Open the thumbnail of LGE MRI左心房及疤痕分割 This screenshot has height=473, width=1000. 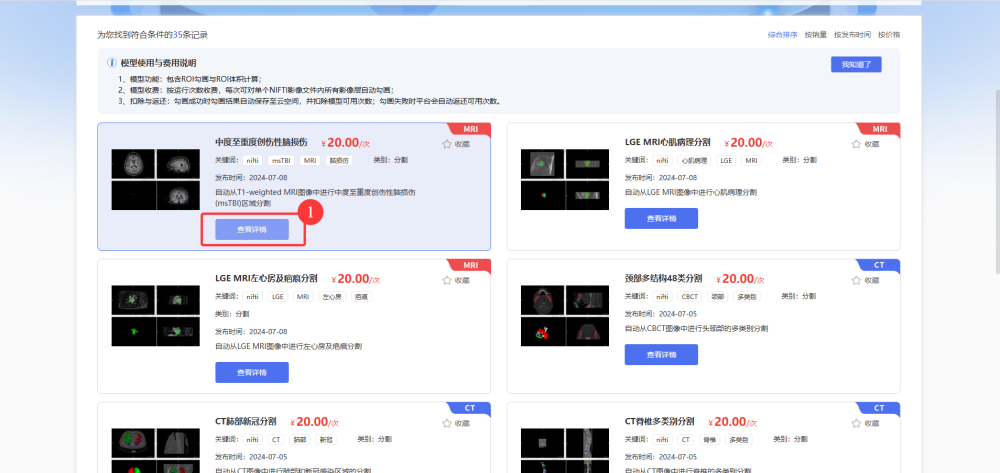155,316
